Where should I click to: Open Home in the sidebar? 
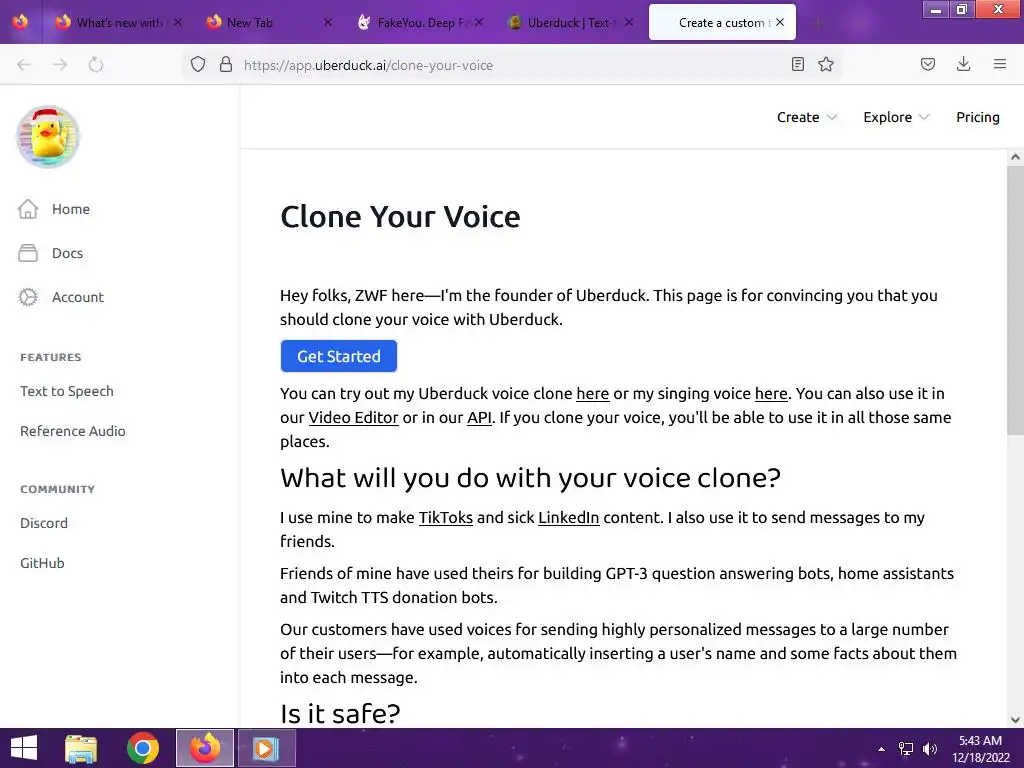[x=54, y=209]
